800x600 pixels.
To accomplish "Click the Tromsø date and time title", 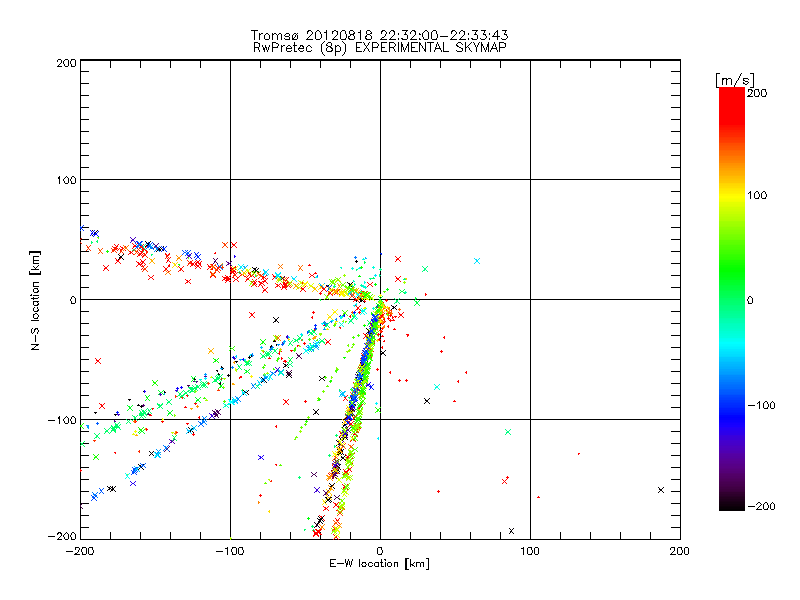I will [379, 34].
